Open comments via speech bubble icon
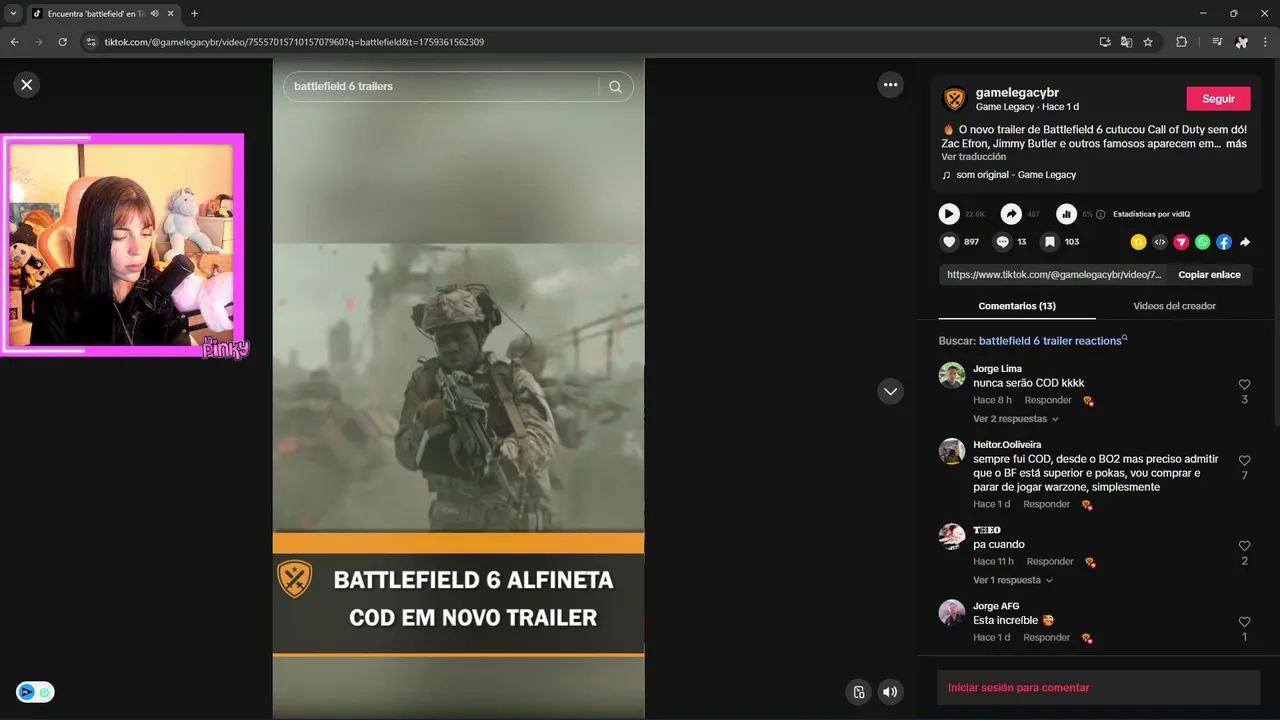 coord(1002,242)
